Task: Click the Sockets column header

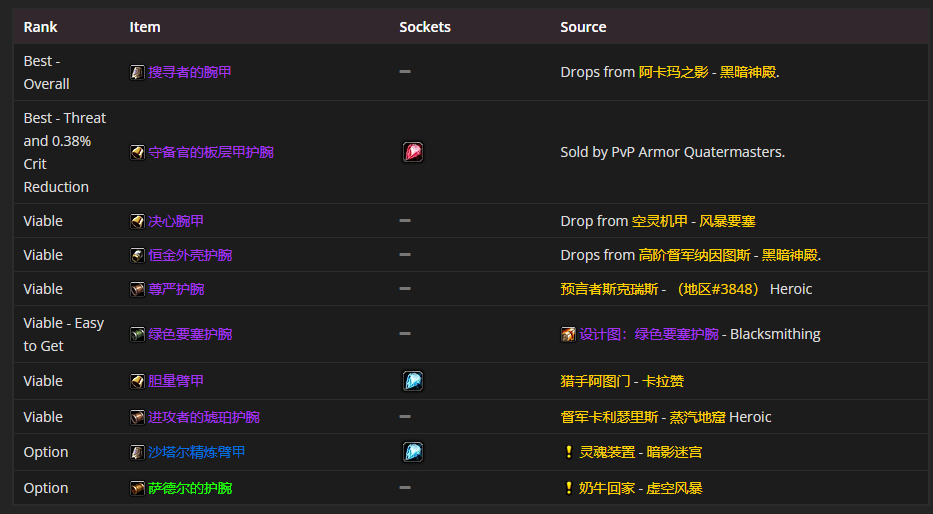Action: point(425,27)
